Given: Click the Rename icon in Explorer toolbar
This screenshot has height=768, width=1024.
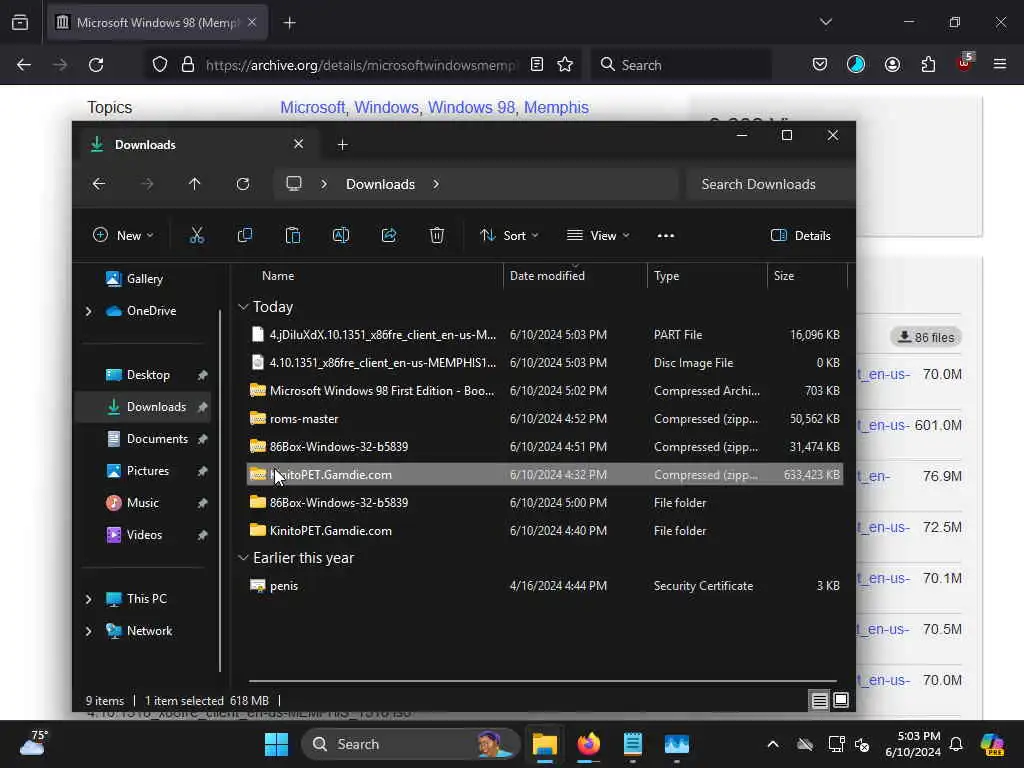Looking at the screenshot, I should (x=341, y=235).
